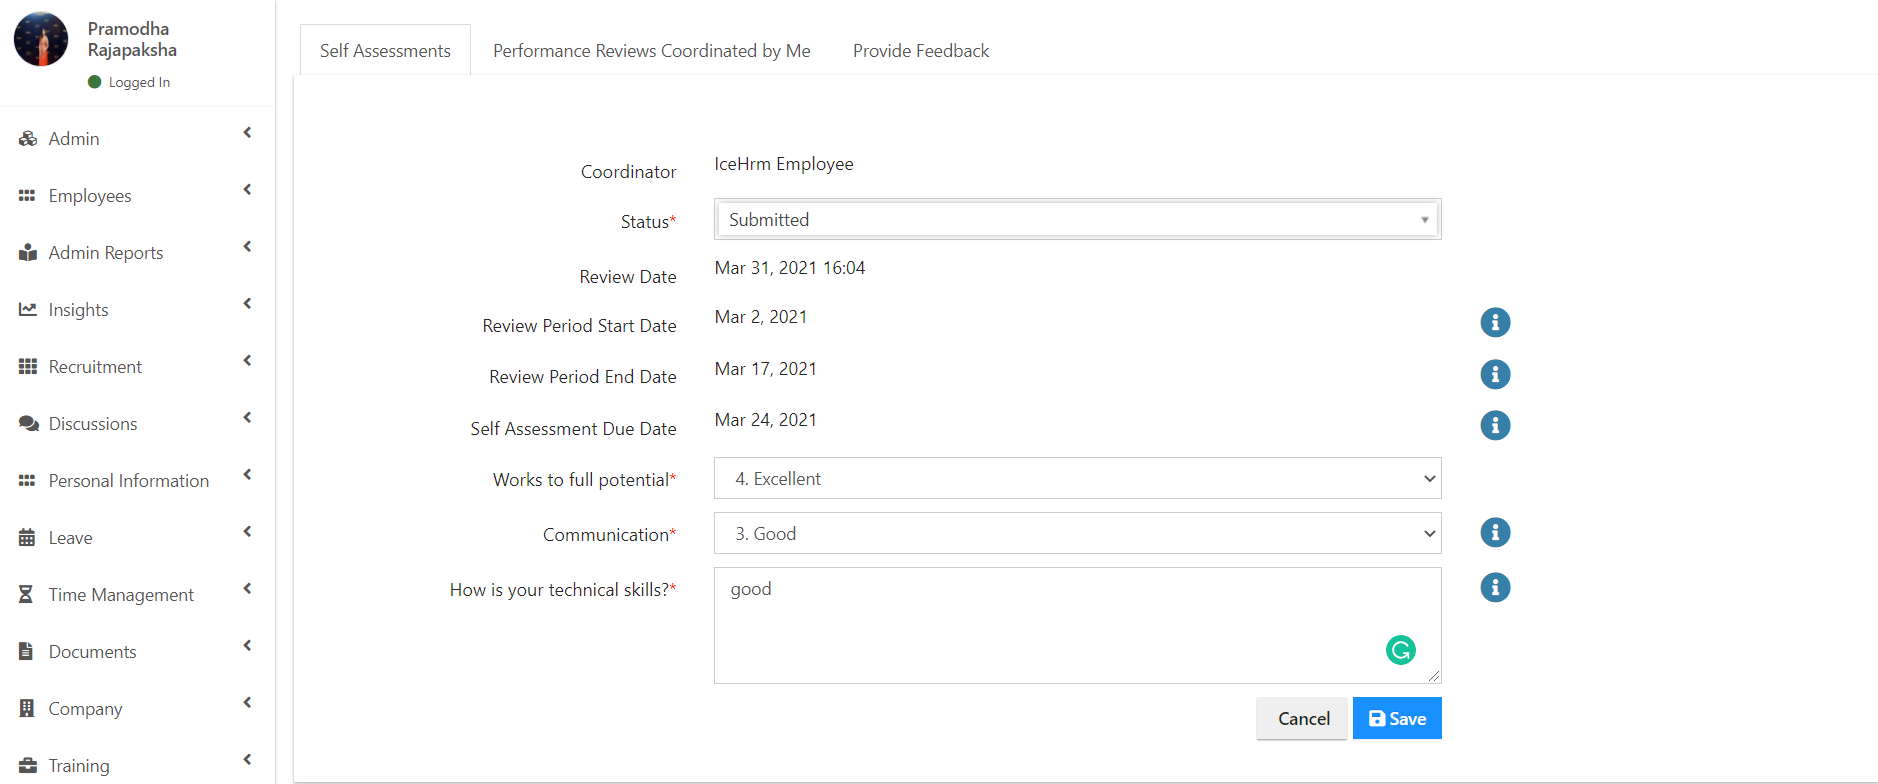
Task: Save the self assessment form
Action: coord(1397,718)
